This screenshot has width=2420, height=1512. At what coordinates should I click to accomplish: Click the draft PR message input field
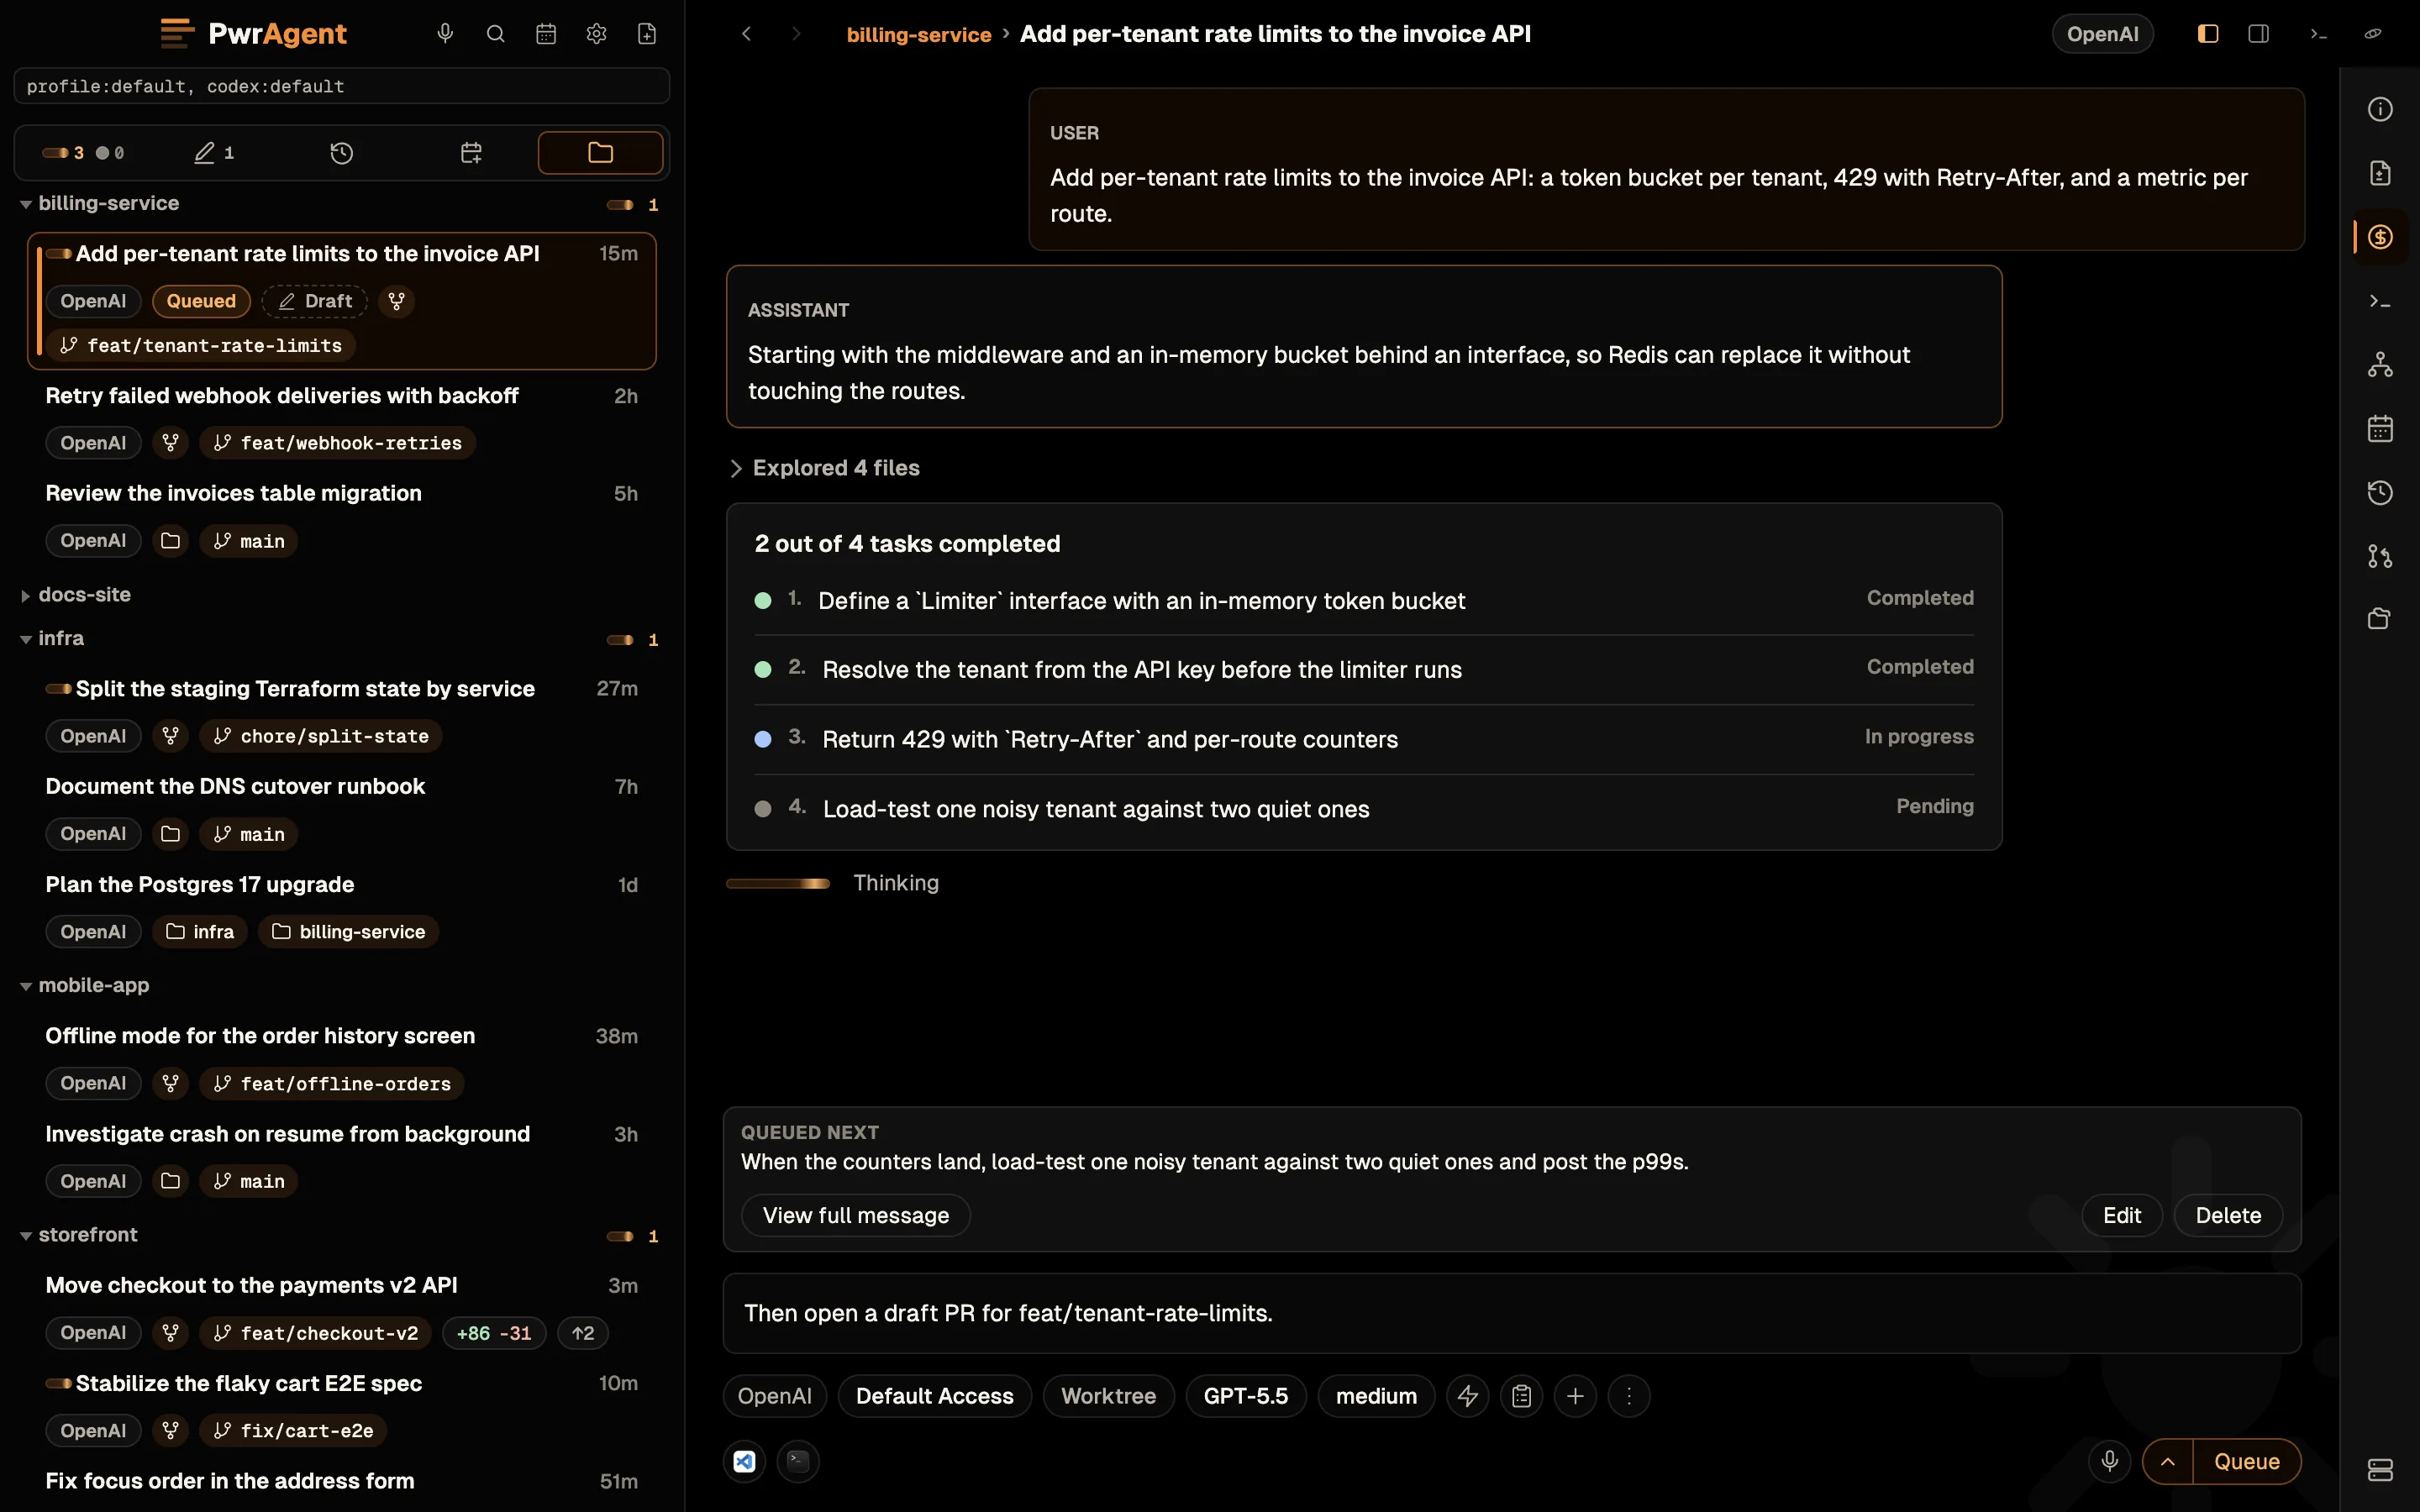click(1512, 1313)
